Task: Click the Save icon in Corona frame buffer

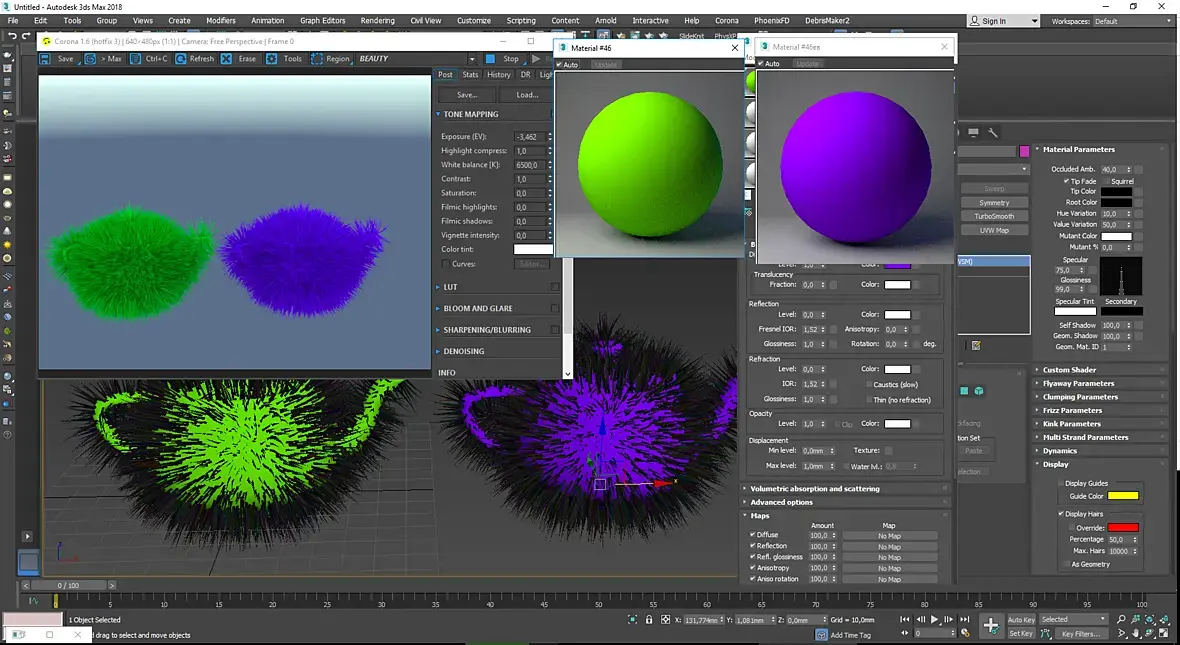Action: tap(47, 59)
